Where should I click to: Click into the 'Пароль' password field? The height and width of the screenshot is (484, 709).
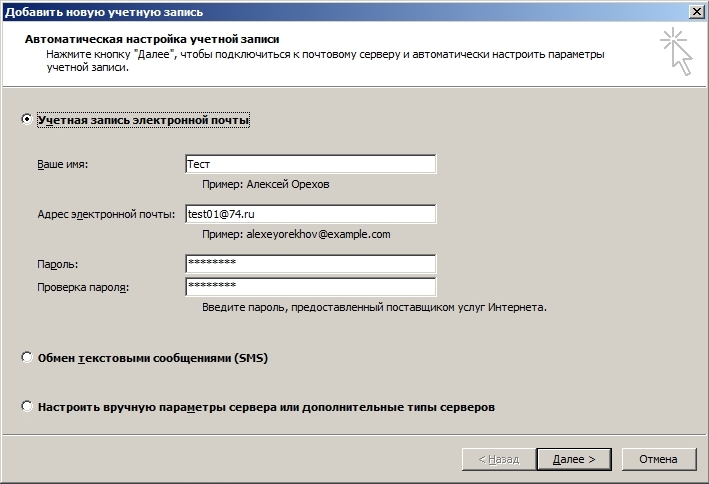coord(311,264)
